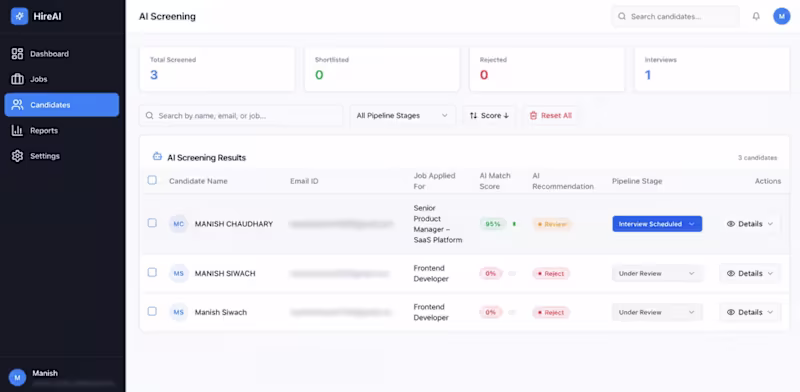This screenshot has height=392, width=800.
Task: Click the Dashboard grid icon
Action: point(17,54)
